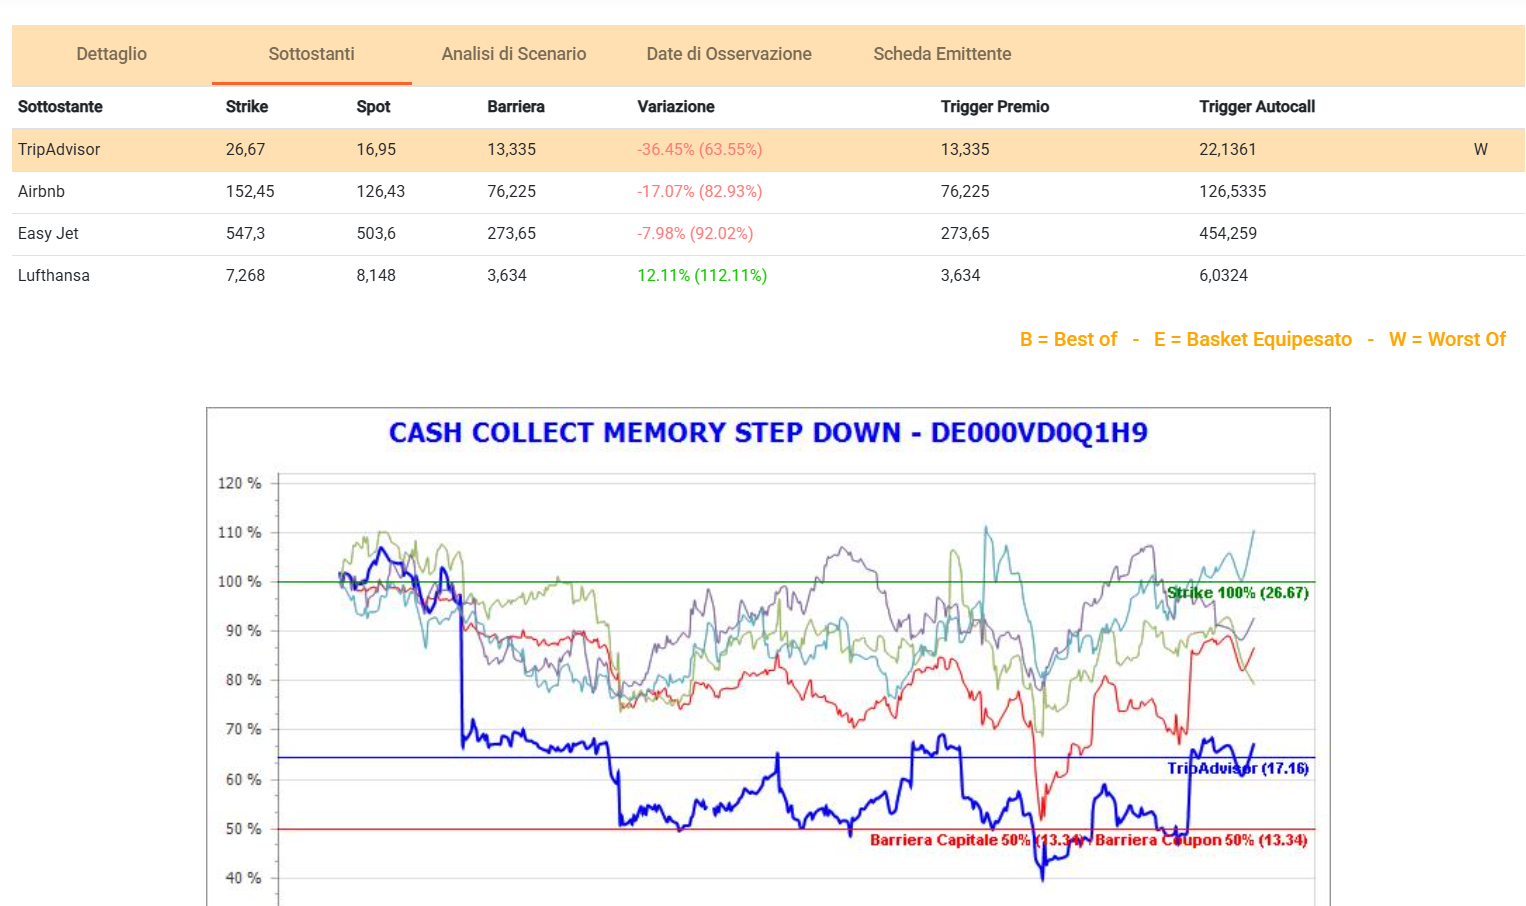This screenshot has width=1526, height=906.
Task: Select the Lufthansa underlying name
Action: (54, 276)
